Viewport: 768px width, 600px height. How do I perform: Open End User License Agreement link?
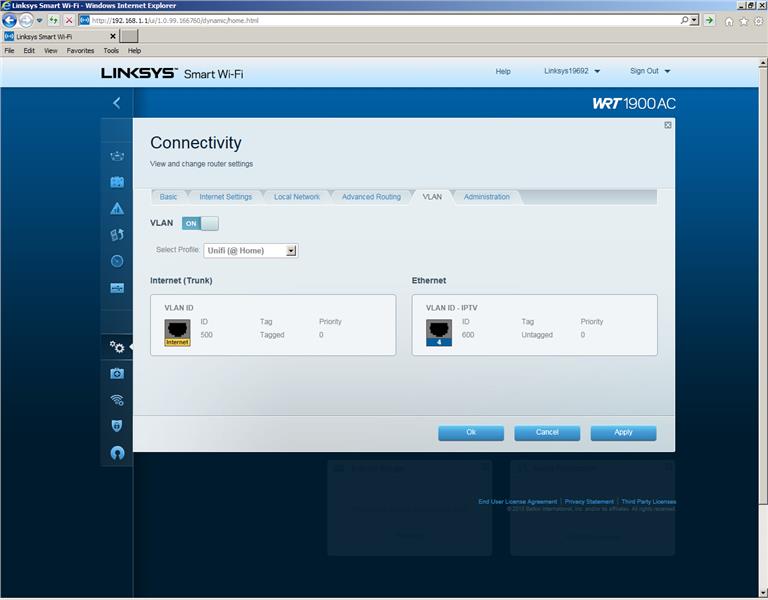point(518,502)
